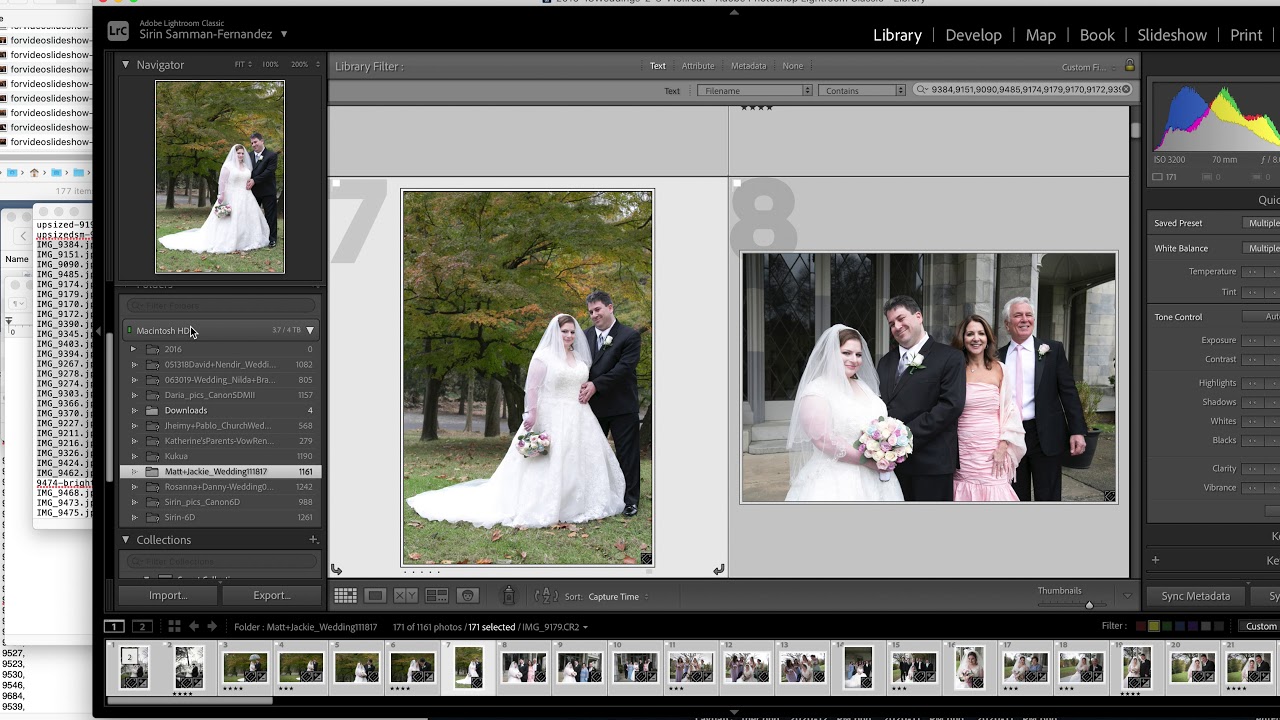Select Metadata in Library Filter bar
The height and width of the screenshot is (720, 1280).
click(748, 66)
